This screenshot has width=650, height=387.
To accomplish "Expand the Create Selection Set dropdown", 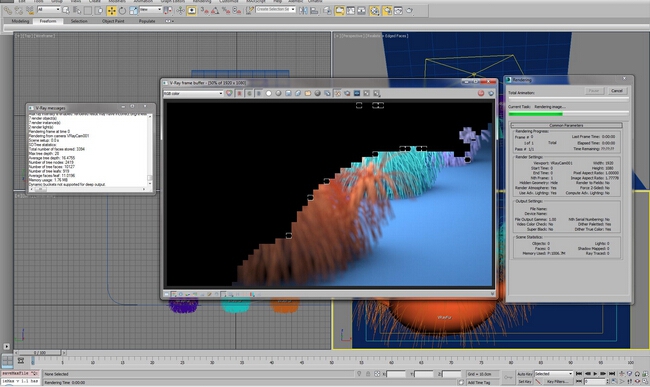I will click(276, 9).
